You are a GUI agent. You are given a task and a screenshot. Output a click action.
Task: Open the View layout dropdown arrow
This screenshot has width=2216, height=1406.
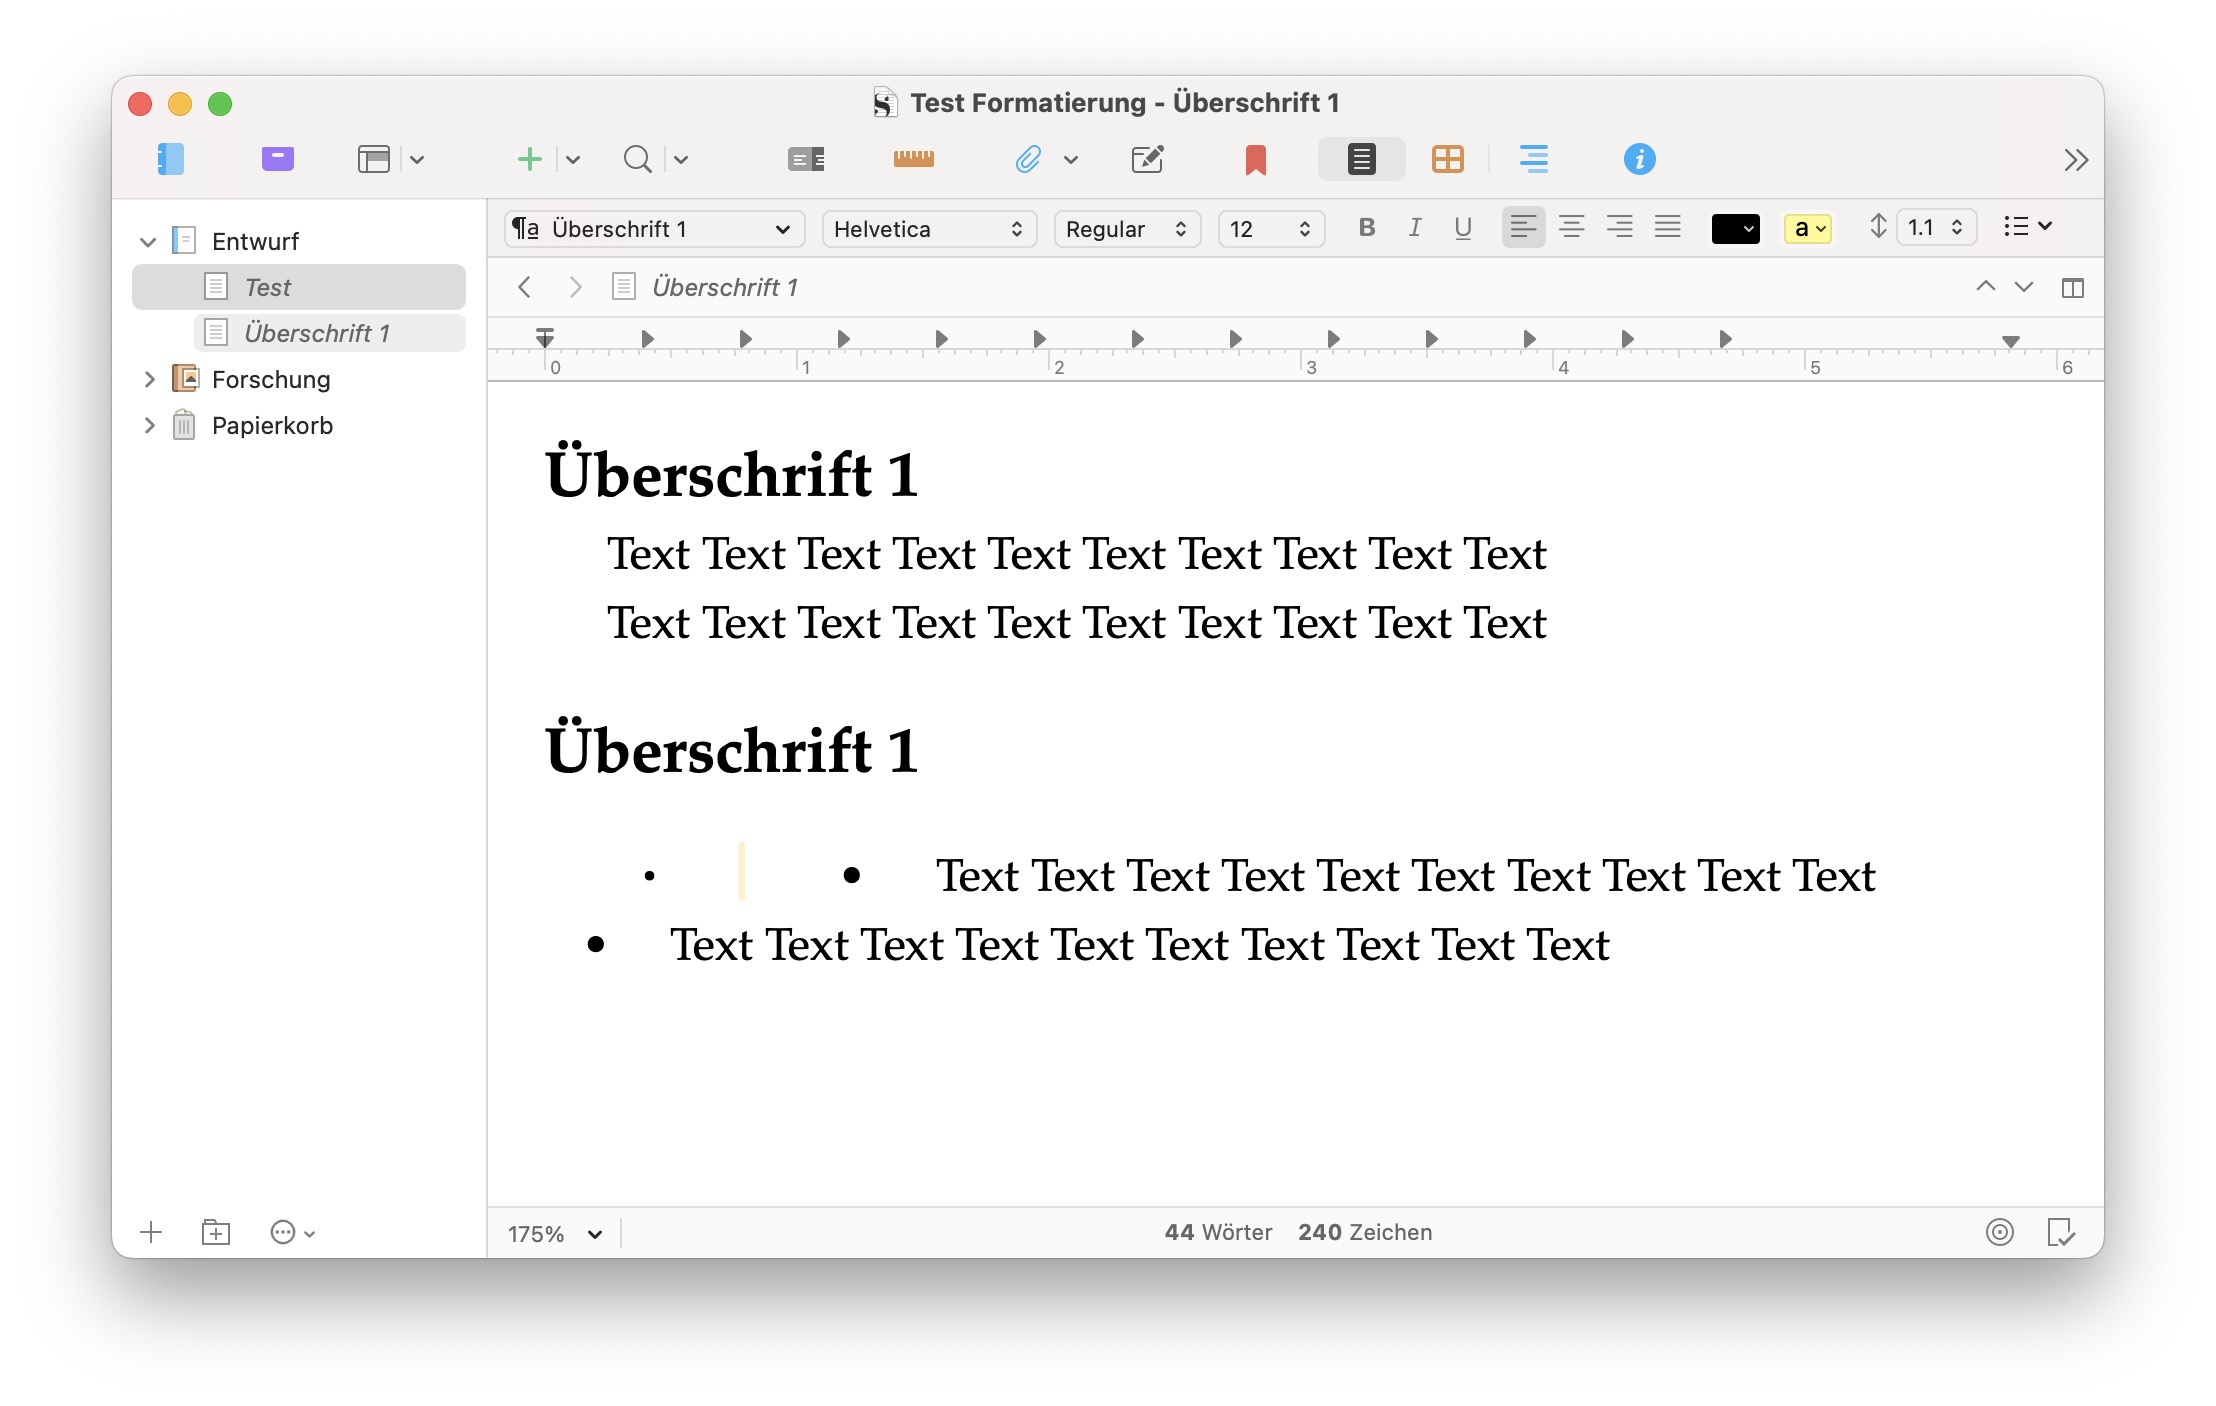tap(417, 159)
